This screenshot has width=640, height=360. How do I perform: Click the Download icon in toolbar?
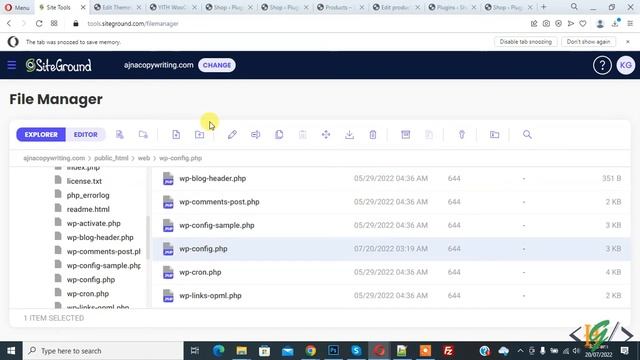tap(349, 134)
